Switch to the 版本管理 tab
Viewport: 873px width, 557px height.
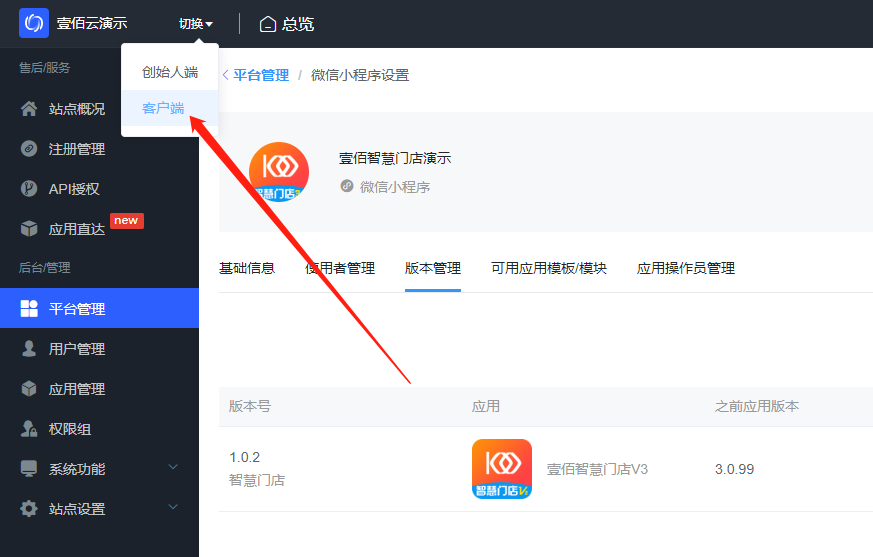tap(433, 268)
